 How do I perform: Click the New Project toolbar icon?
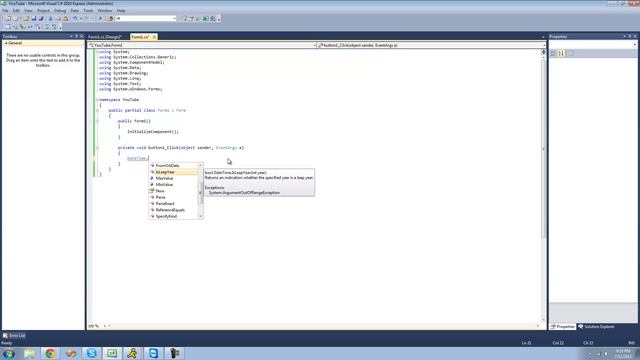[x=8, y=19]
